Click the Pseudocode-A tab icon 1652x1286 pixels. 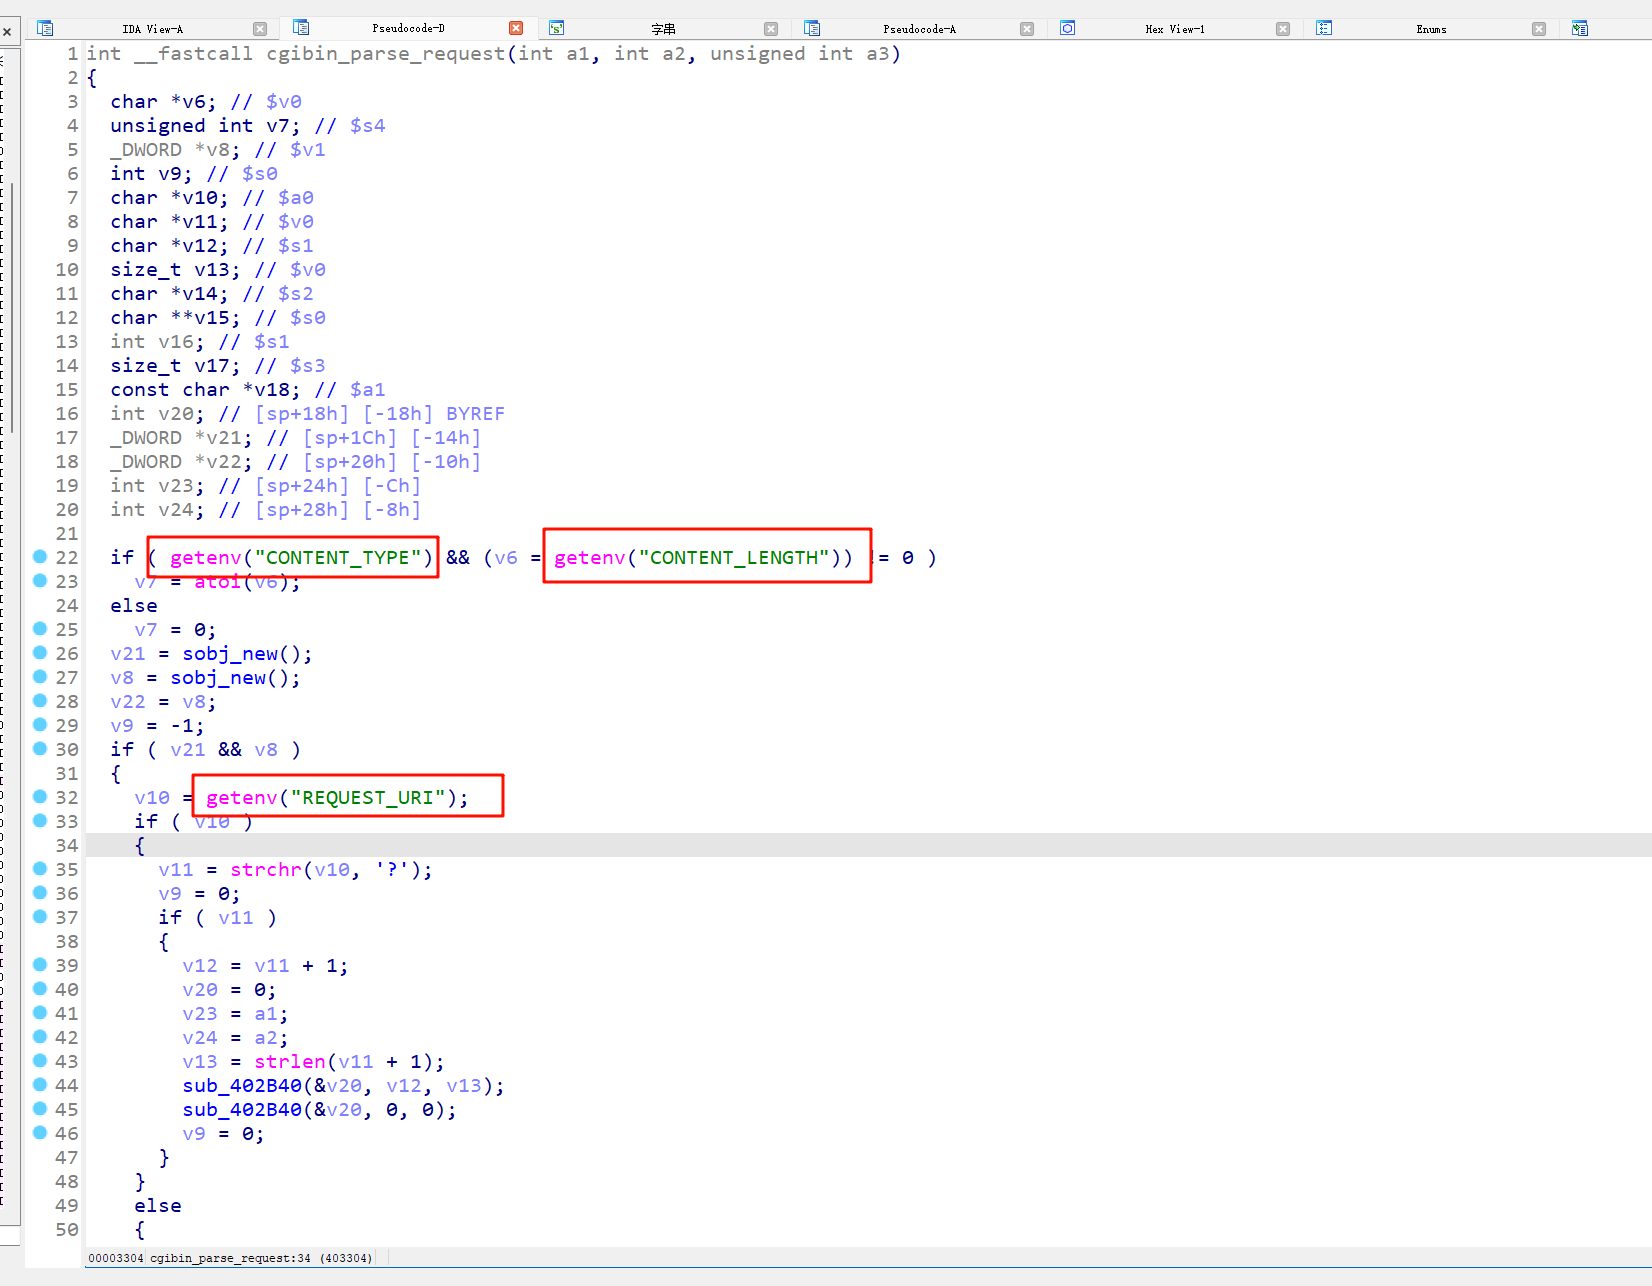click(812, 28)
